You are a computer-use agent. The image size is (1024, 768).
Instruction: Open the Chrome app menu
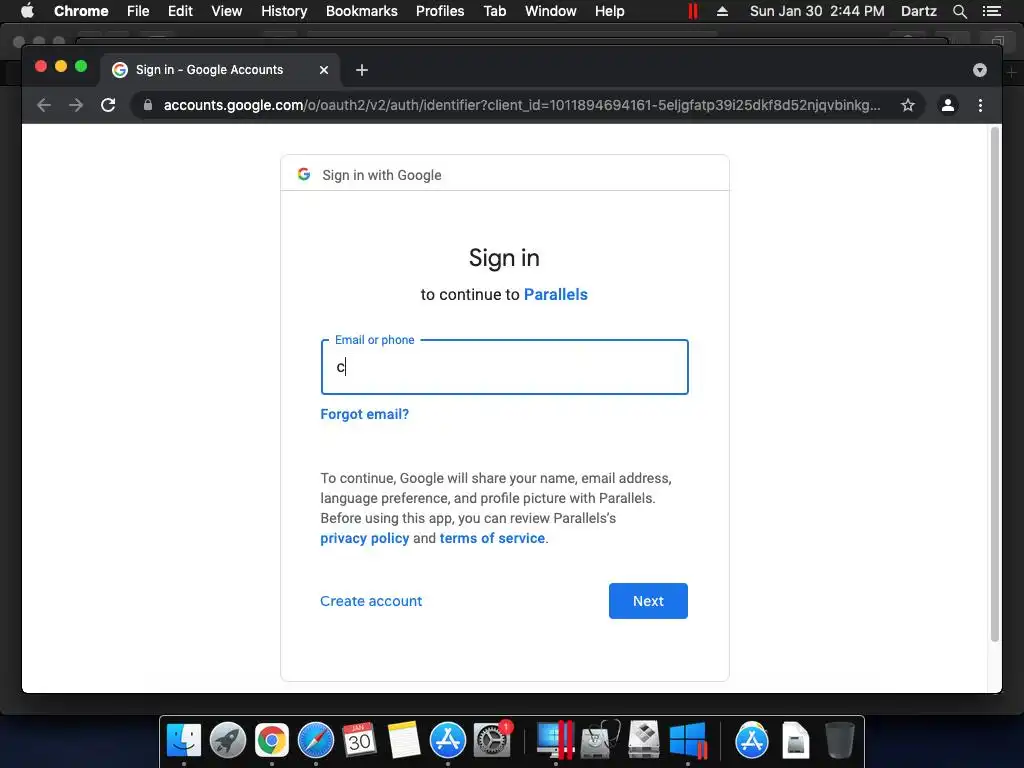[x=81, y=11]
